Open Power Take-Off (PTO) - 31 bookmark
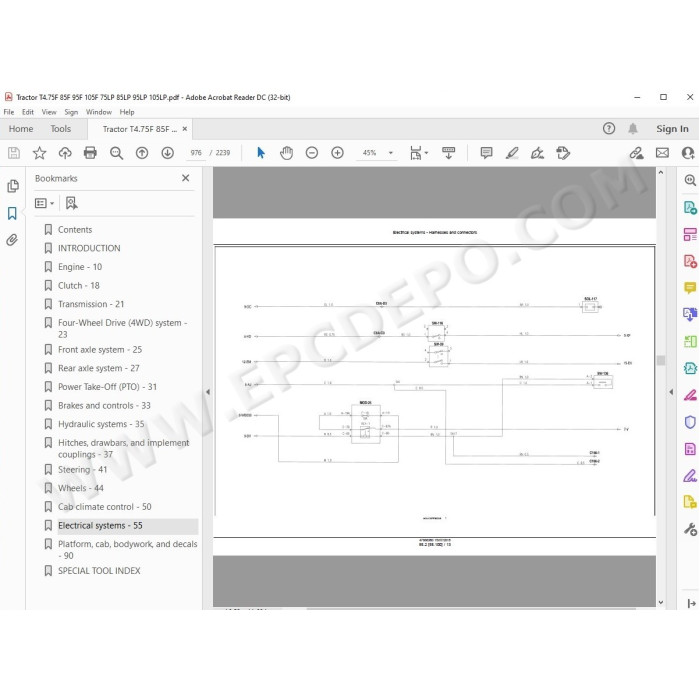700x700 pixels. coord(107,387)
